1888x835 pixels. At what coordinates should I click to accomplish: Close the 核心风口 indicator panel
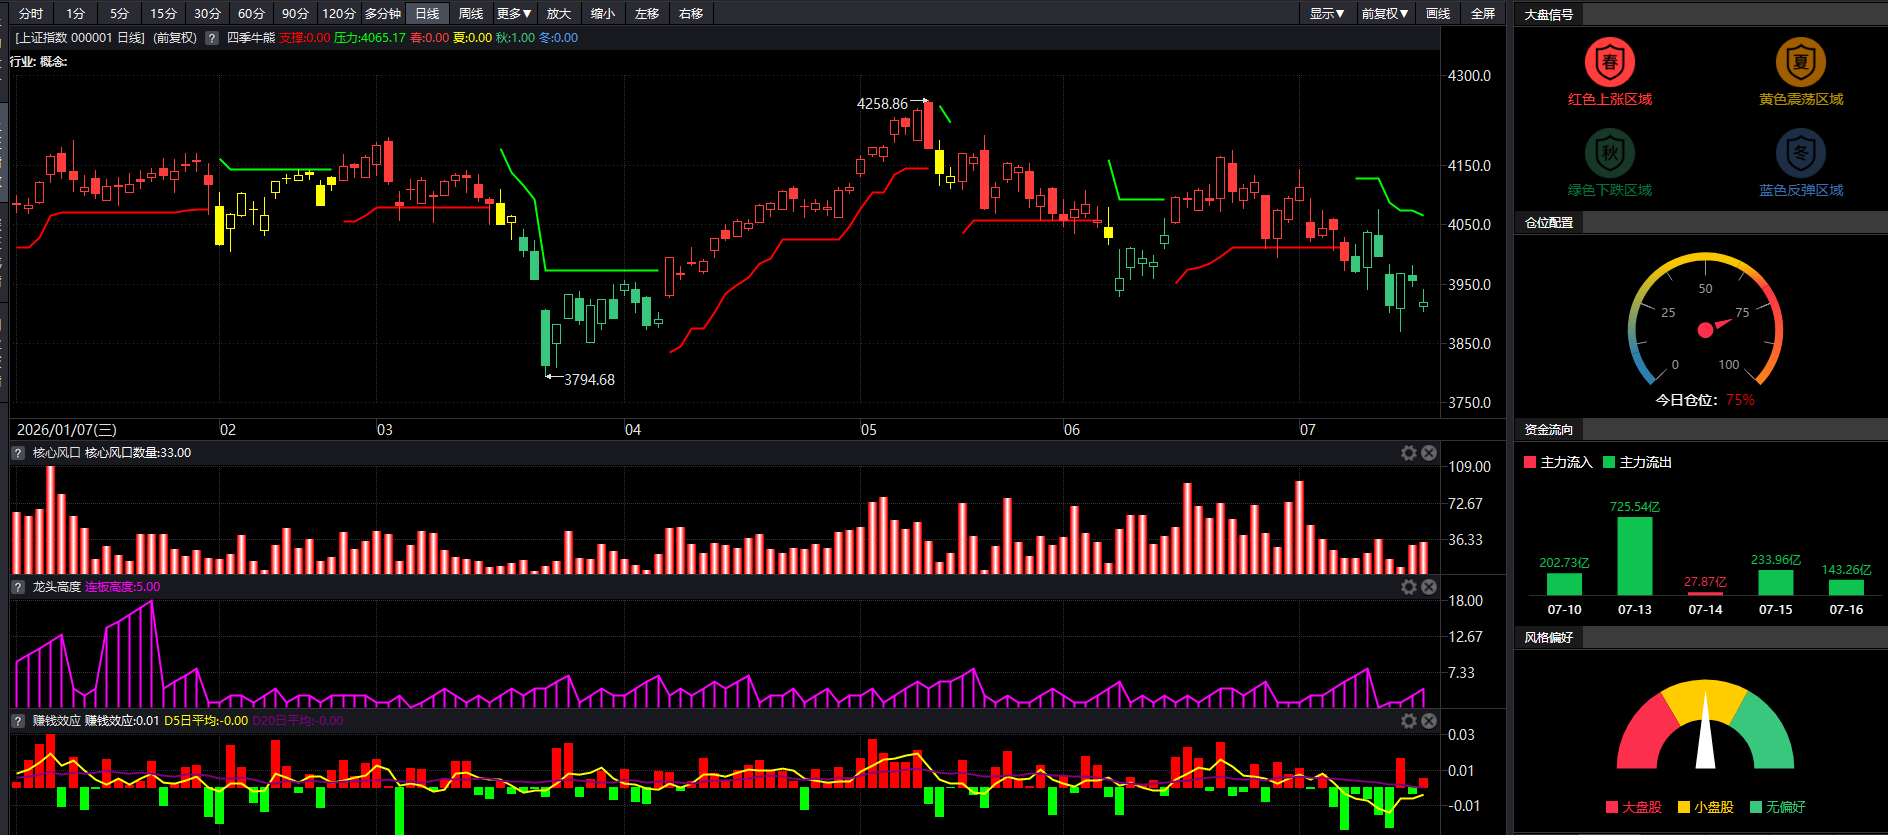point(1429,453)
